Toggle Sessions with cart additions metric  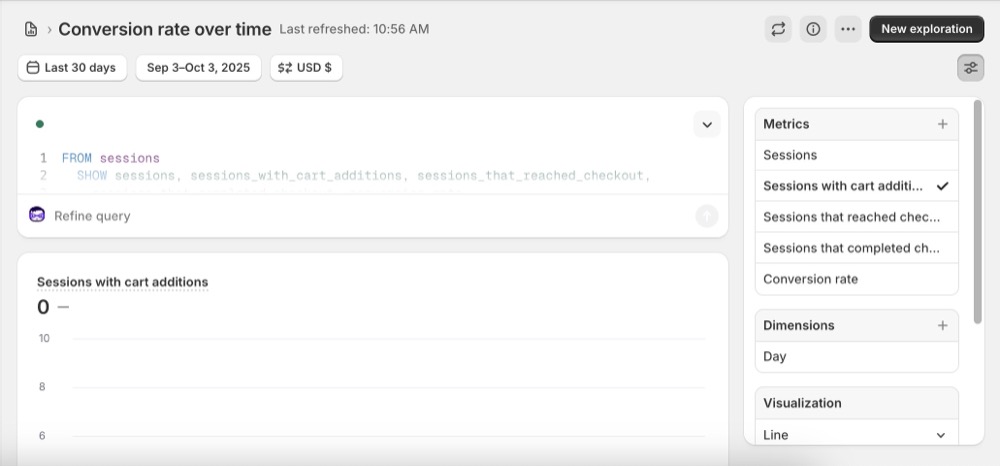click(x=856, y=186)
